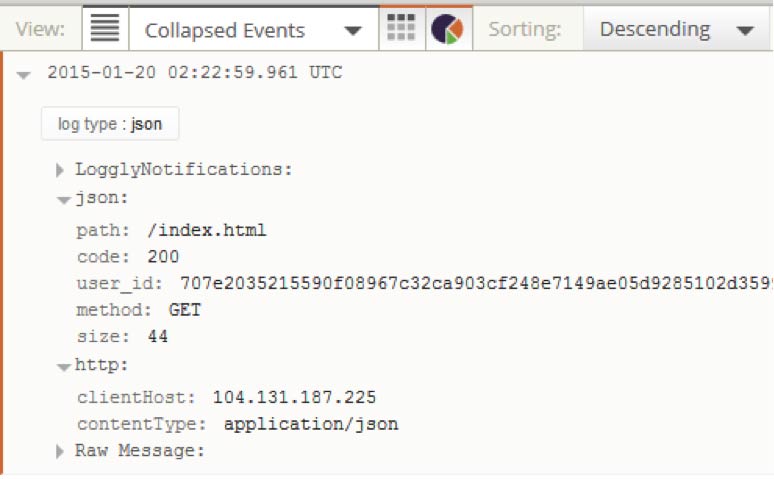Select the method value GET

pos(185,310)
